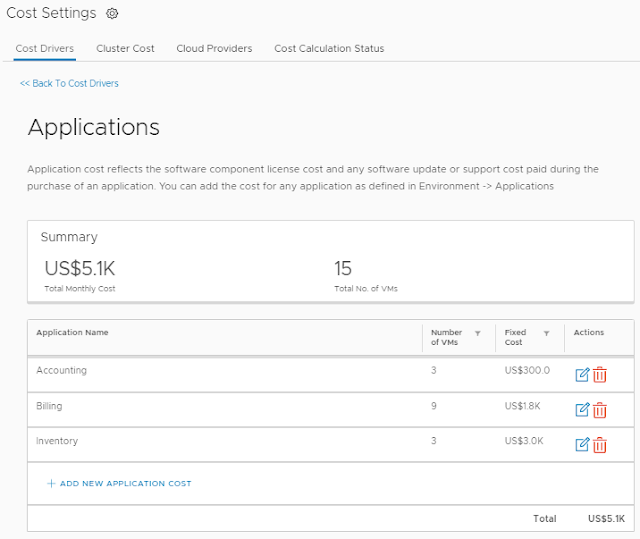Go to the Cloud Providers tab
Viewport: 640px width, 539px height.
coord(214,48)
